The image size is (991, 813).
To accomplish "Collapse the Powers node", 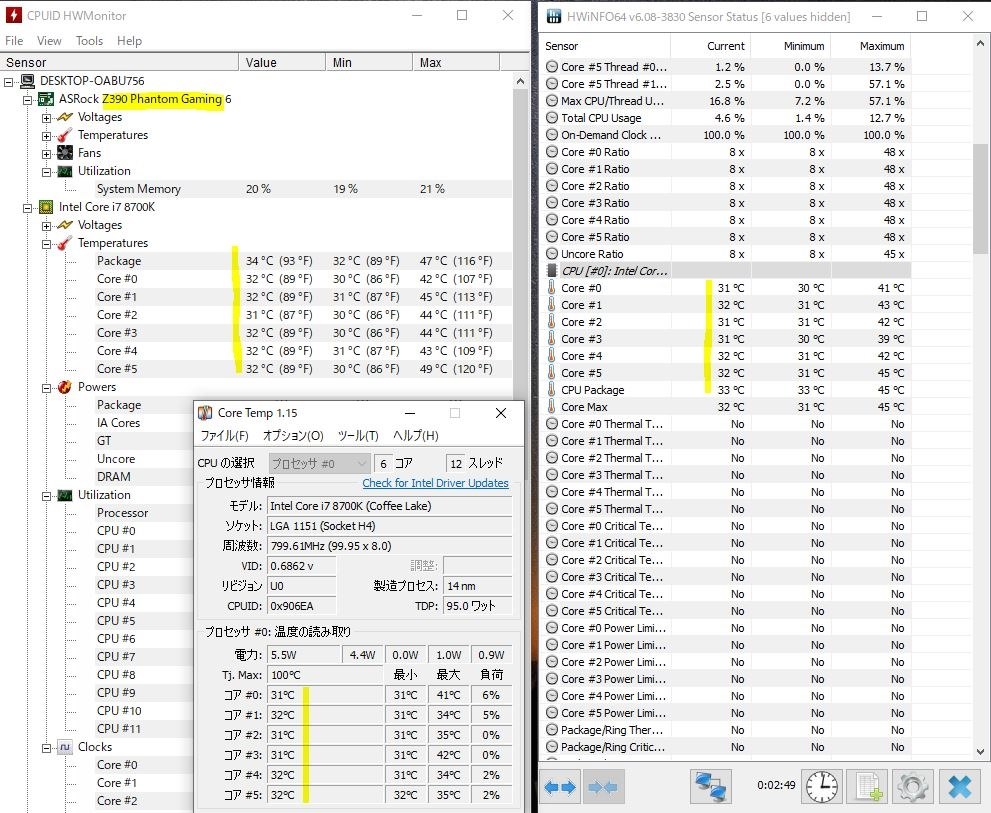I will point(46,388).
